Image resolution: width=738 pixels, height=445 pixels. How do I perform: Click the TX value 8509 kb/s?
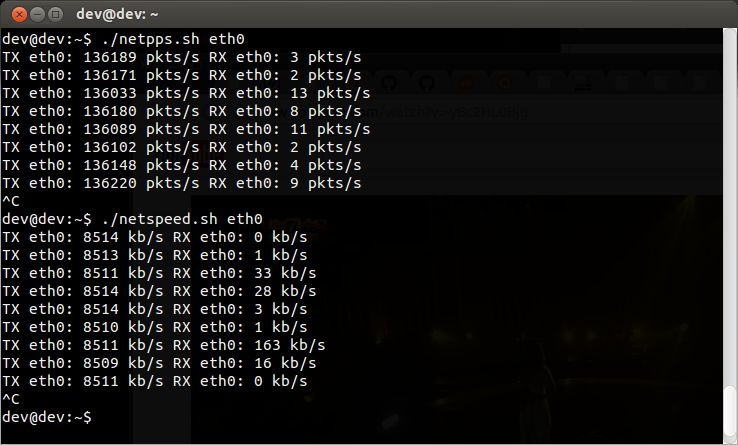pyautogui.click(x=123, y=363)
